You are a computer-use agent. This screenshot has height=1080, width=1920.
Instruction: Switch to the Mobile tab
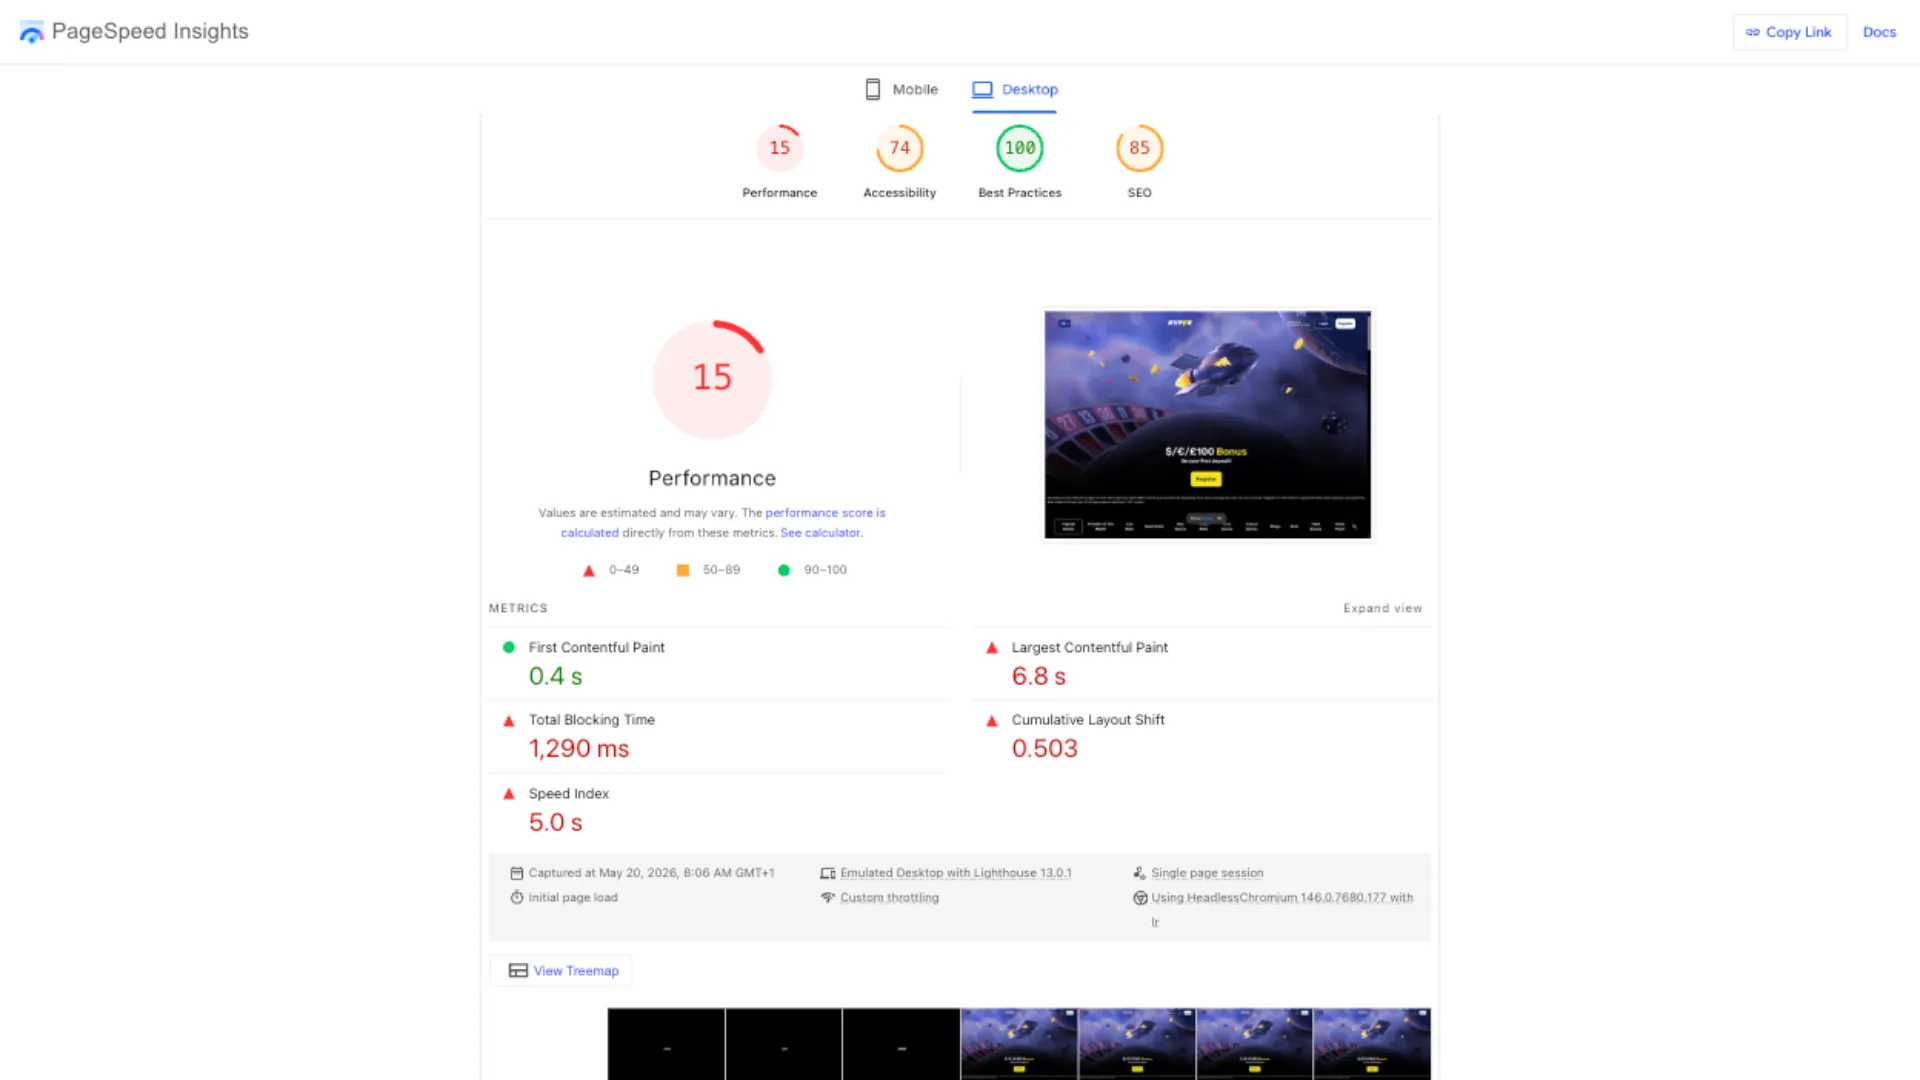(x=902, y=89)
